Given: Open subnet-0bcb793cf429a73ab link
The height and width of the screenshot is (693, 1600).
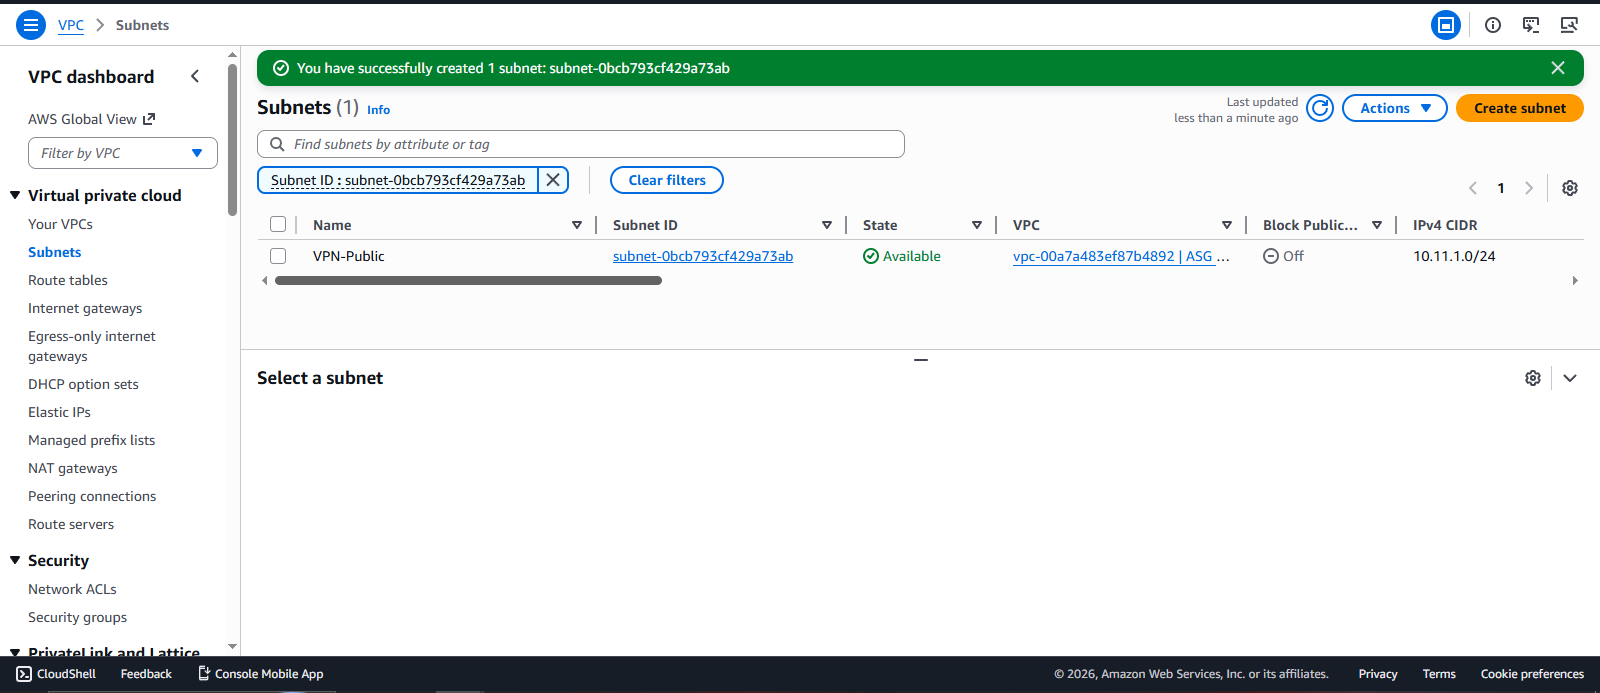Looking at the screenshot, I should click(x=703, y=256).
